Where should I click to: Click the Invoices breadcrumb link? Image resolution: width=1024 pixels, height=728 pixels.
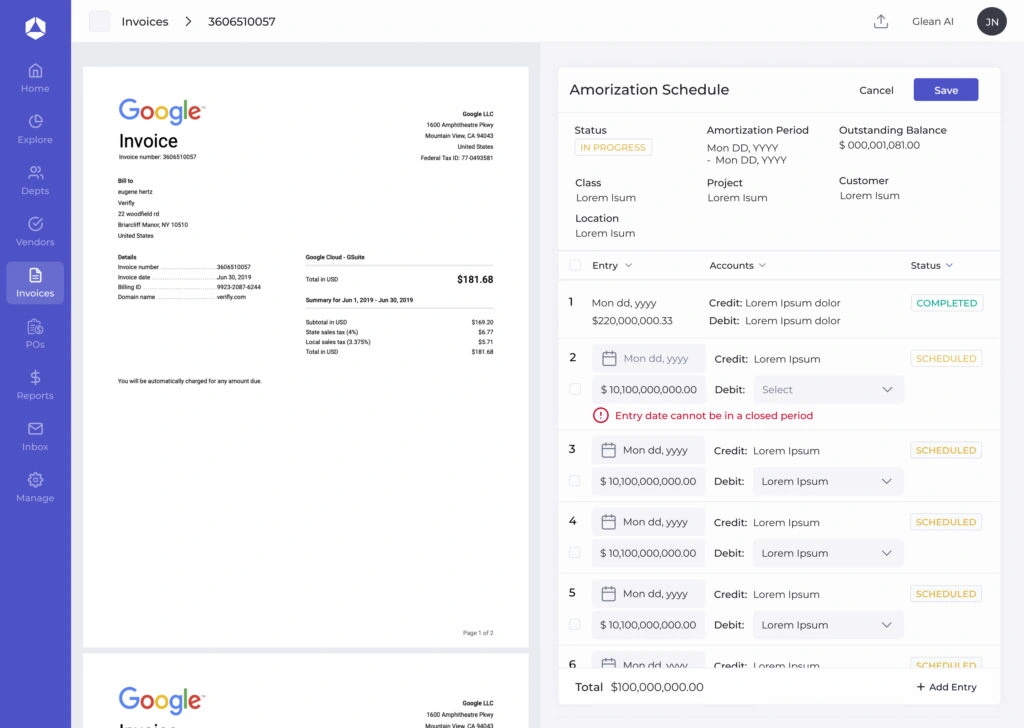(x=145, y=22)
